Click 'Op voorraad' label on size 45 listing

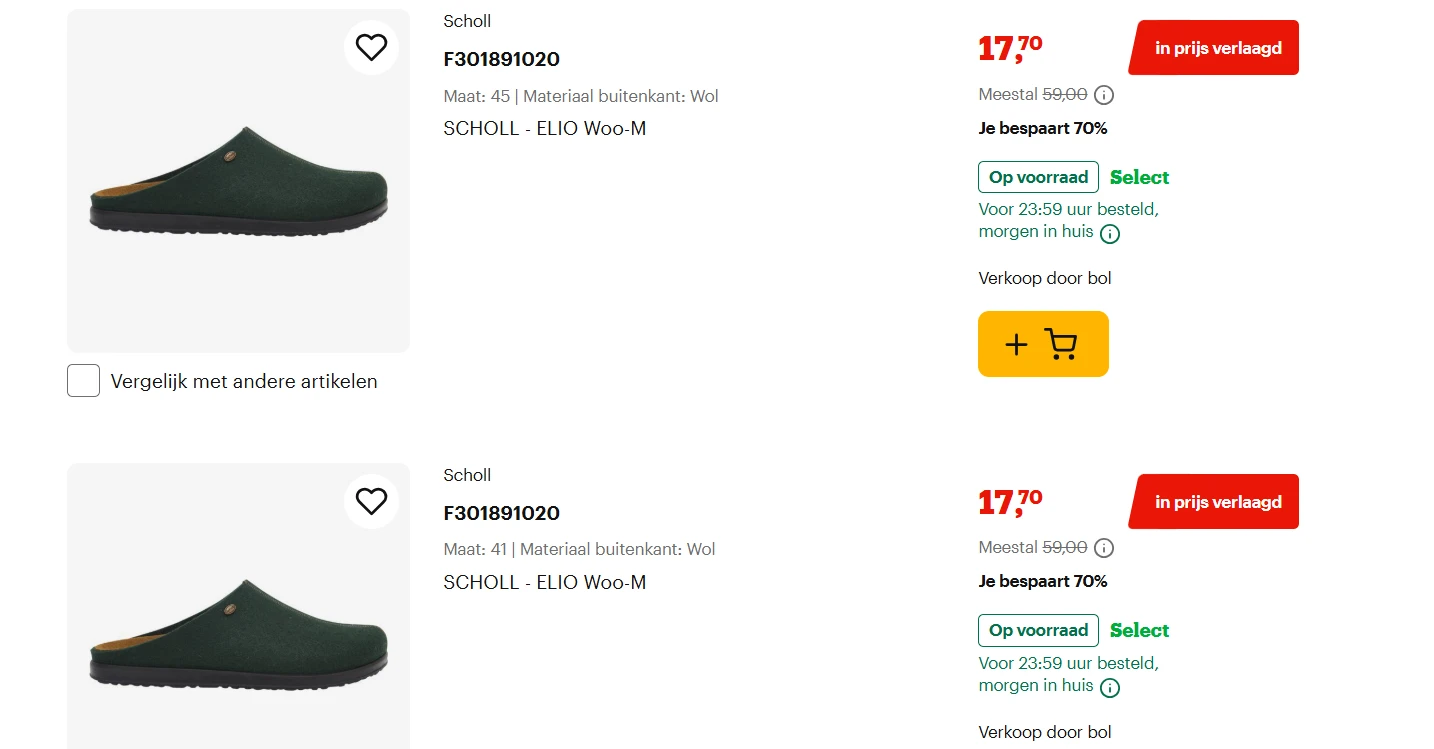(x=1038, y=177)
